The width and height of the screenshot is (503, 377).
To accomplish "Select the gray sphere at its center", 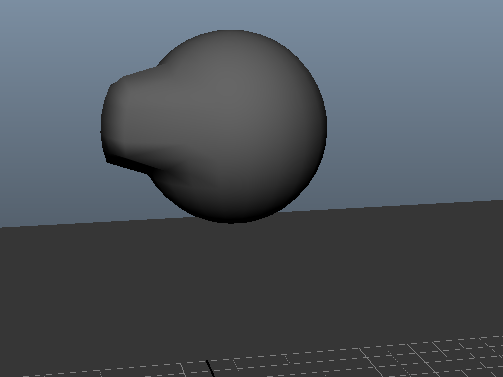I will (230, 127).
